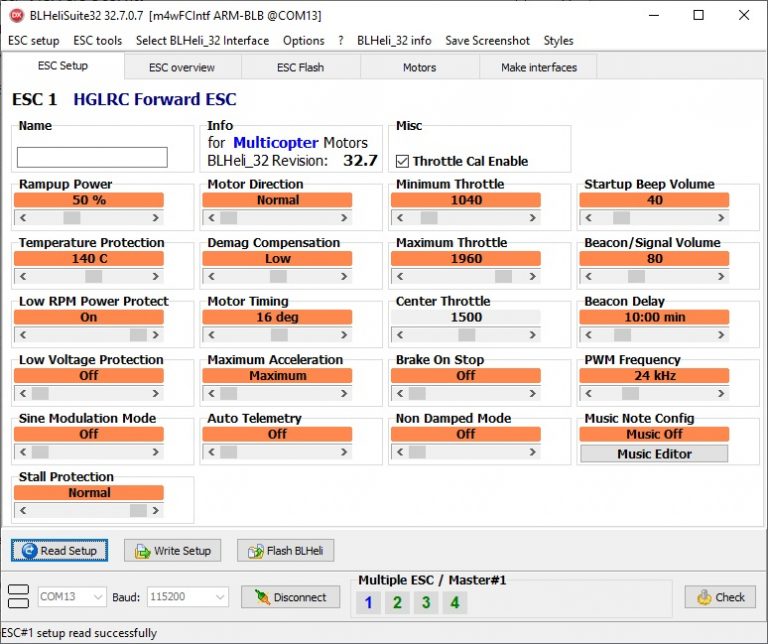Viewport: 768px width, 644px height.
Task: Click the Rampup Power slider thumb
Action: pos(72,217)
